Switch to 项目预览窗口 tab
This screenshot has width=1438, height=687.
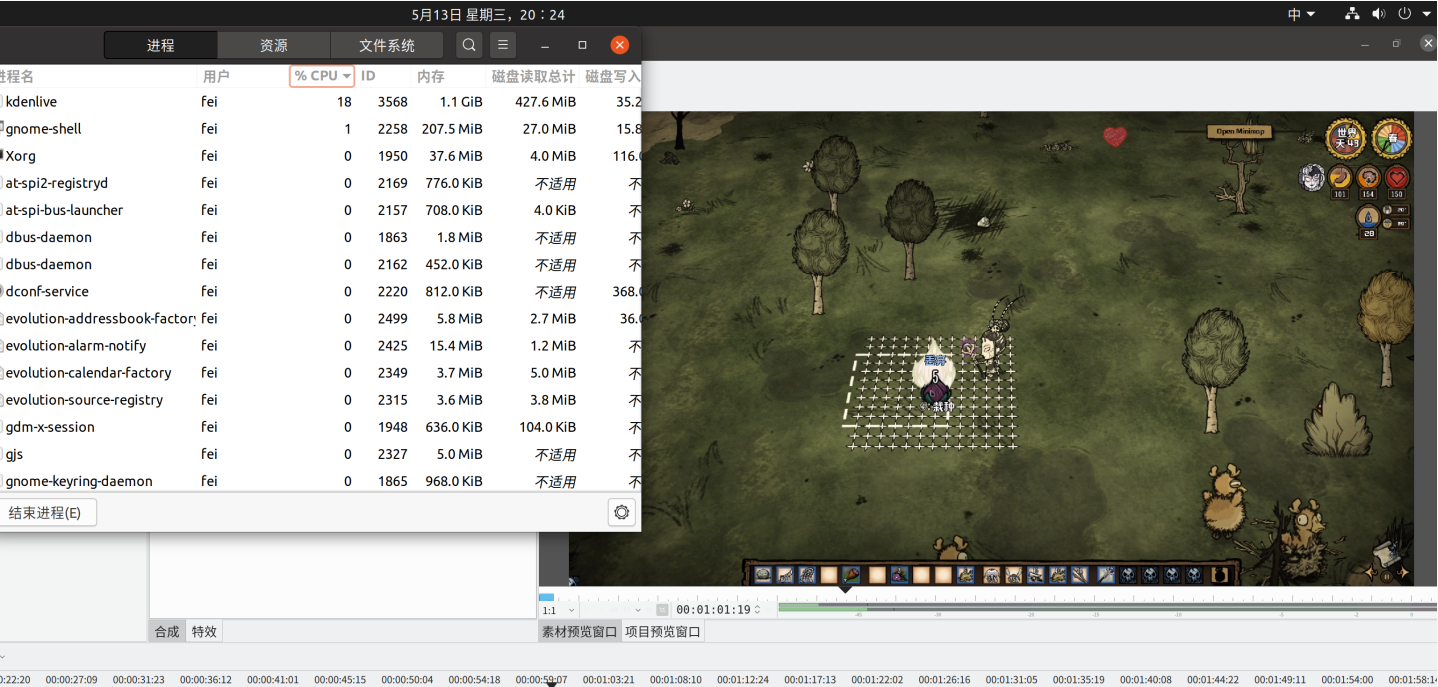(x=663, y=632)
